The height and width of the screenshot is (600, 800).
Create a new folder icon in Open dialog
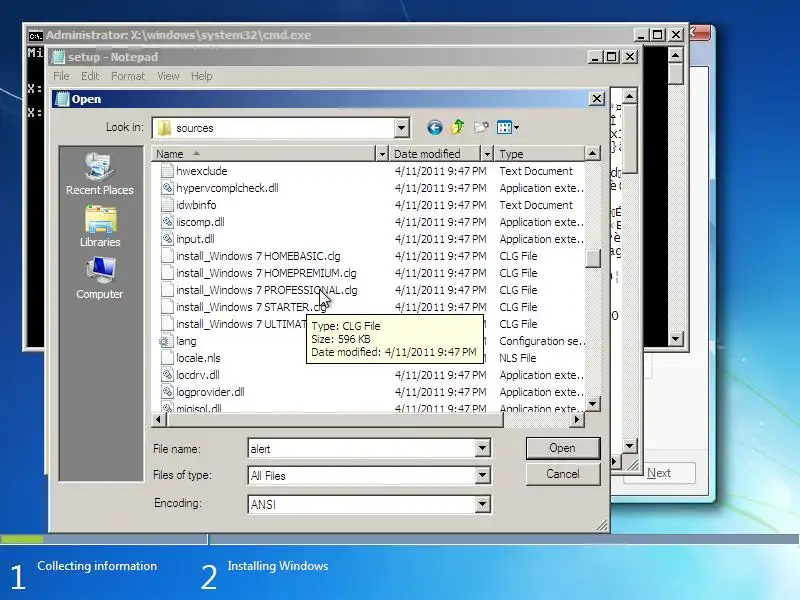pos(481,127)
